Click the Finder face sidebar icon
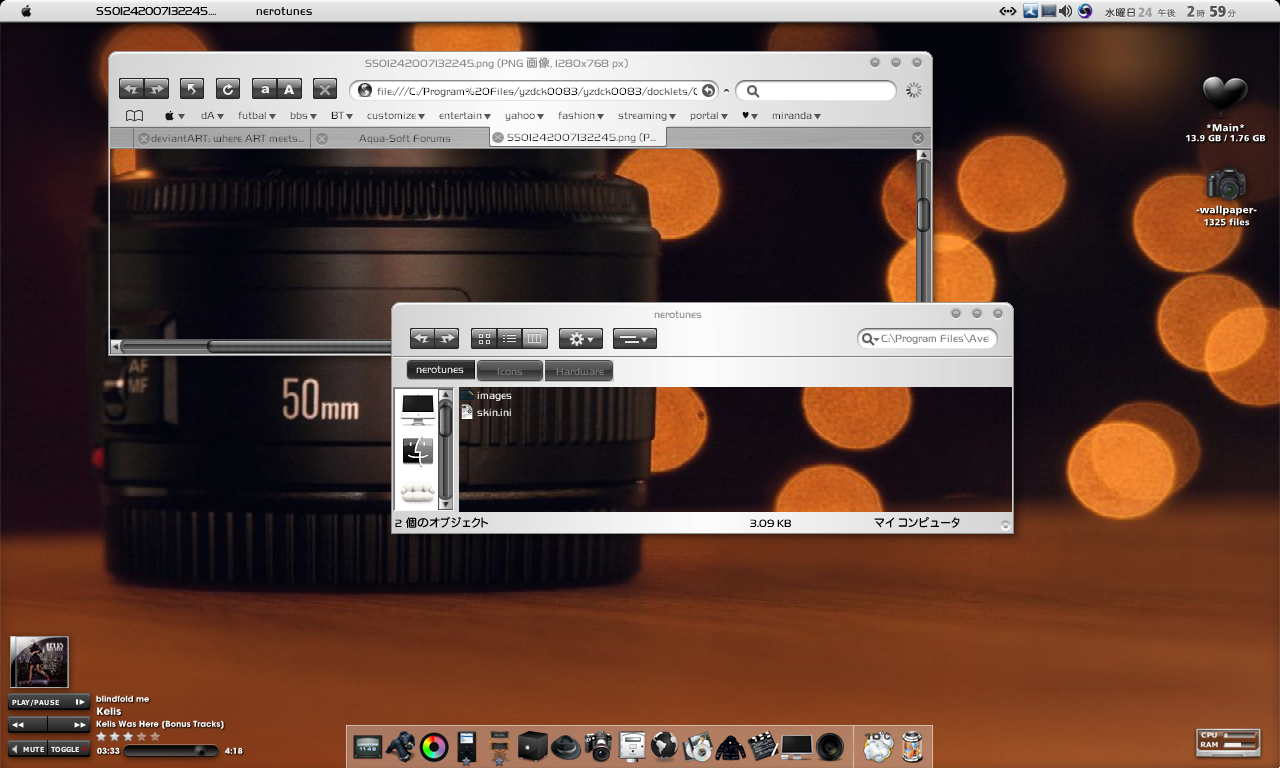 pyautogui.click(x=417, y=452)
